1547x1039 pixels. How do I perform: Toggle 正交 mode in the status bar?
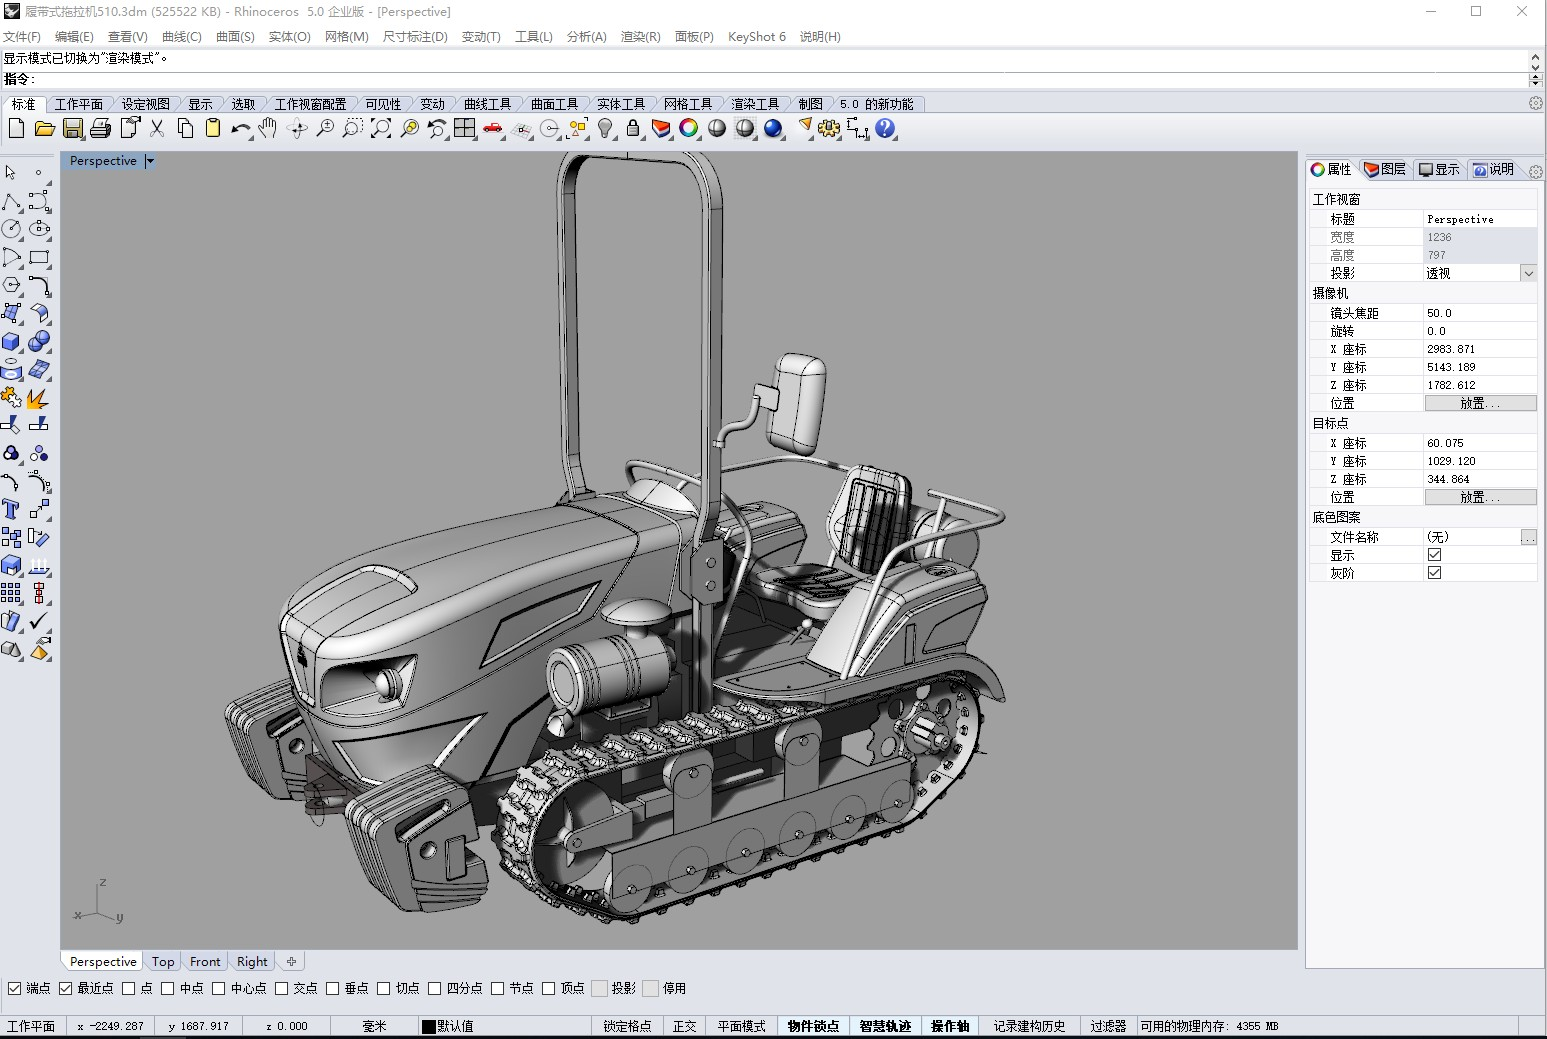point(684,1025)
